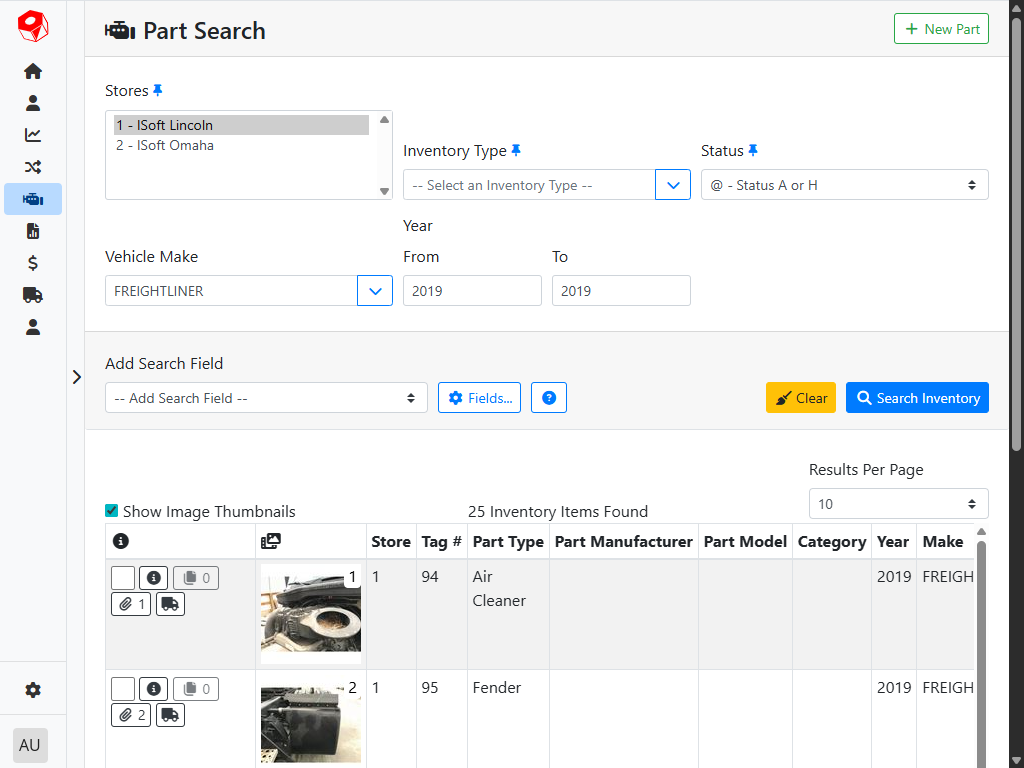Image resolution: width=1024 pixels, height=768 pixels.
Task: Click info icon for tag 94 row
Action: click(153, 578)
